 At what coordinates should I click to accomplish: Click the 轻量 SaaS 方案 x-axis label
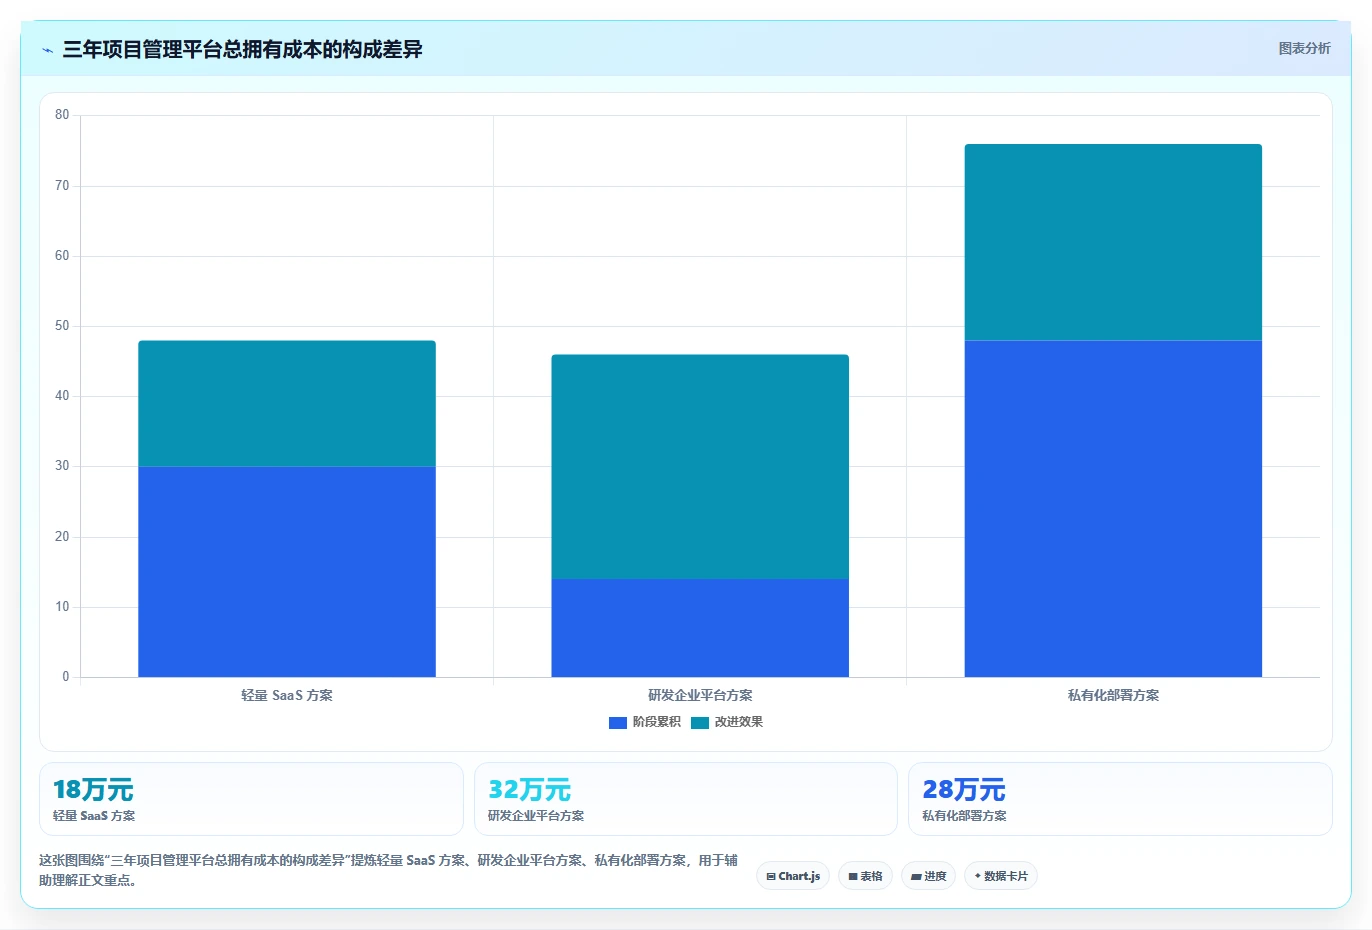287,695
